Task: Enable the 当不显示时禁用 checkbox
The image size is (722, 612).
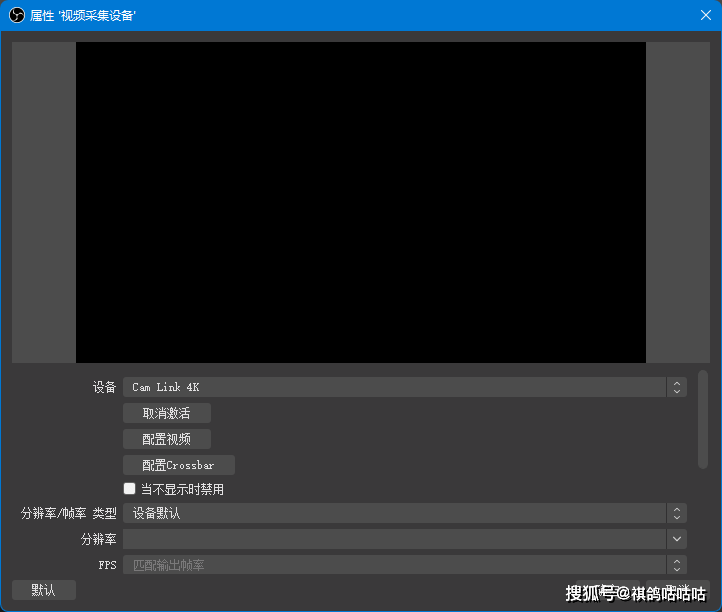Action: pyautogui.click(x=129, y=489)
